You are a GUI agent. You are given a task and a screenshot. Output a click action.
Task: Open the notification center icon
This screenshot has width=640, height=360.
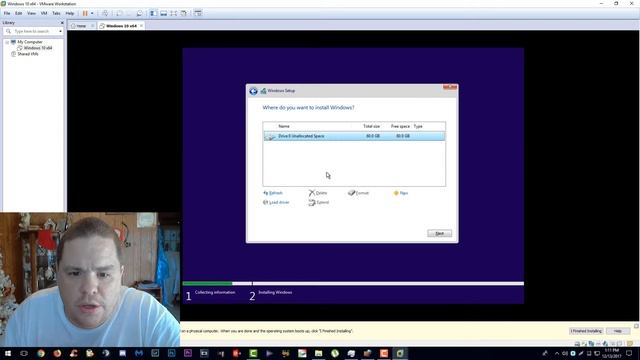point(629,353)
